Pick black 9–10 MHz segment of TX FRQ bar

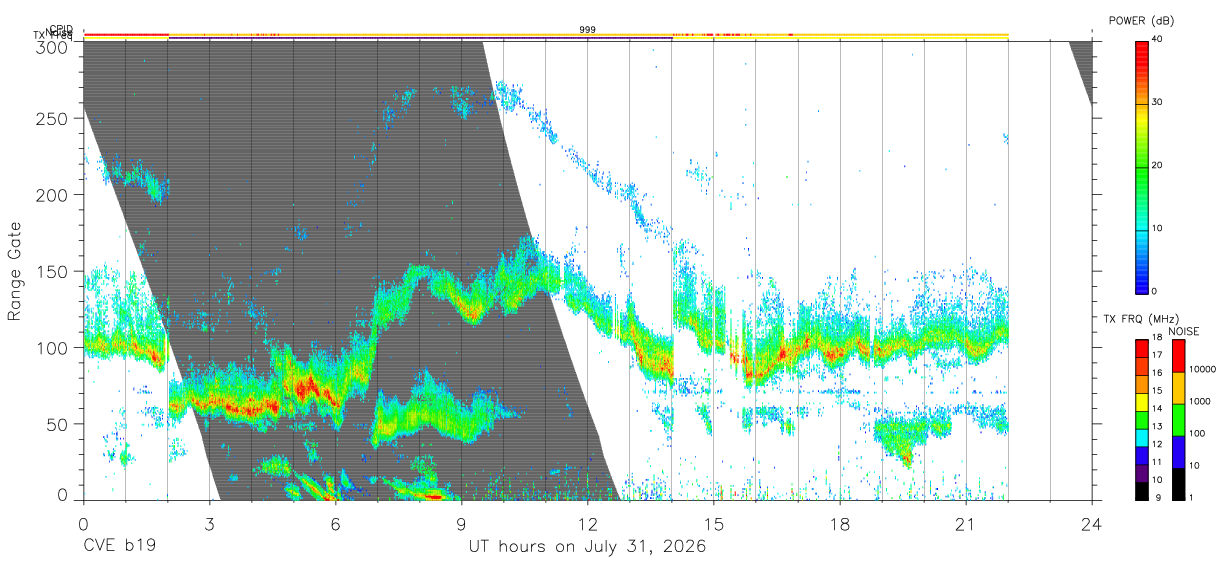tap(1142, 491)
